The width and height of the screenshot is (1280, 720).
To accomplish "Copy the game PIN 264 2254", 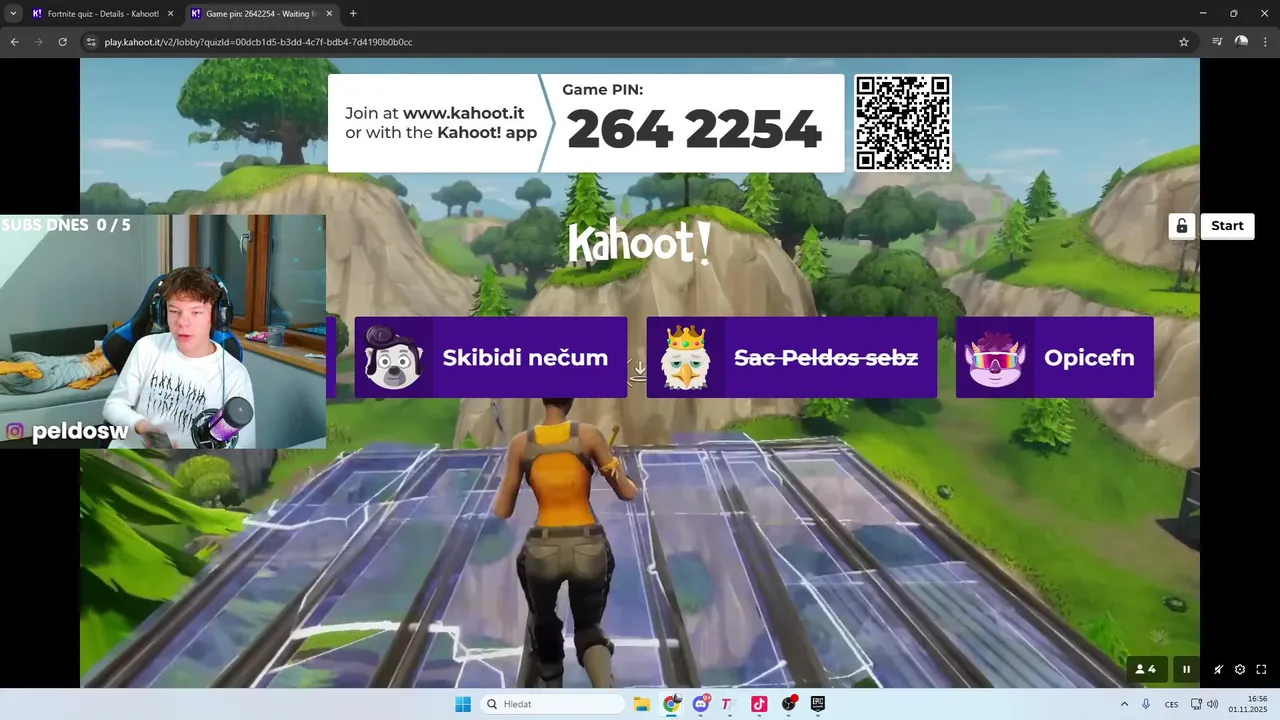I will [694, 130].
